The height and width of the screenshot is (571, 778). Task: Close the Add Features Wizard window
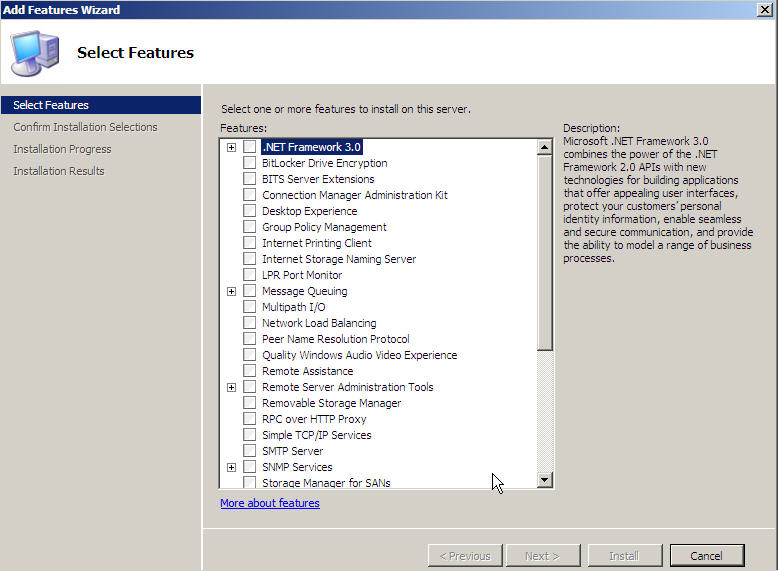tap(765, 9)
